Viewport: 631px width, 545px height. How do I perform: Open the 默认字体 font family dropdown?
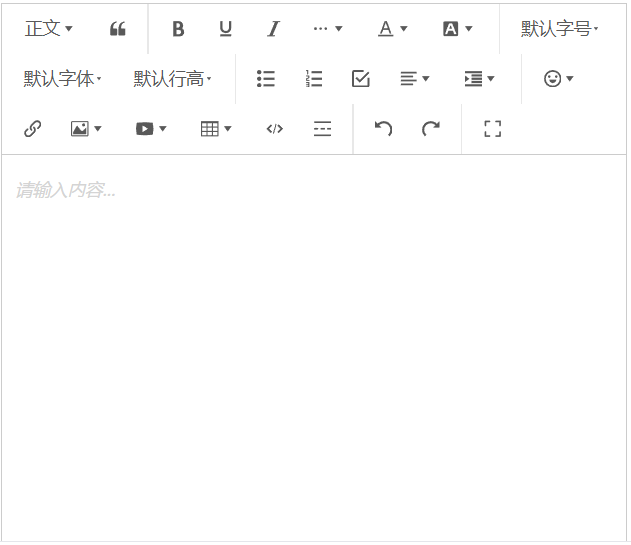click(62, 79)
